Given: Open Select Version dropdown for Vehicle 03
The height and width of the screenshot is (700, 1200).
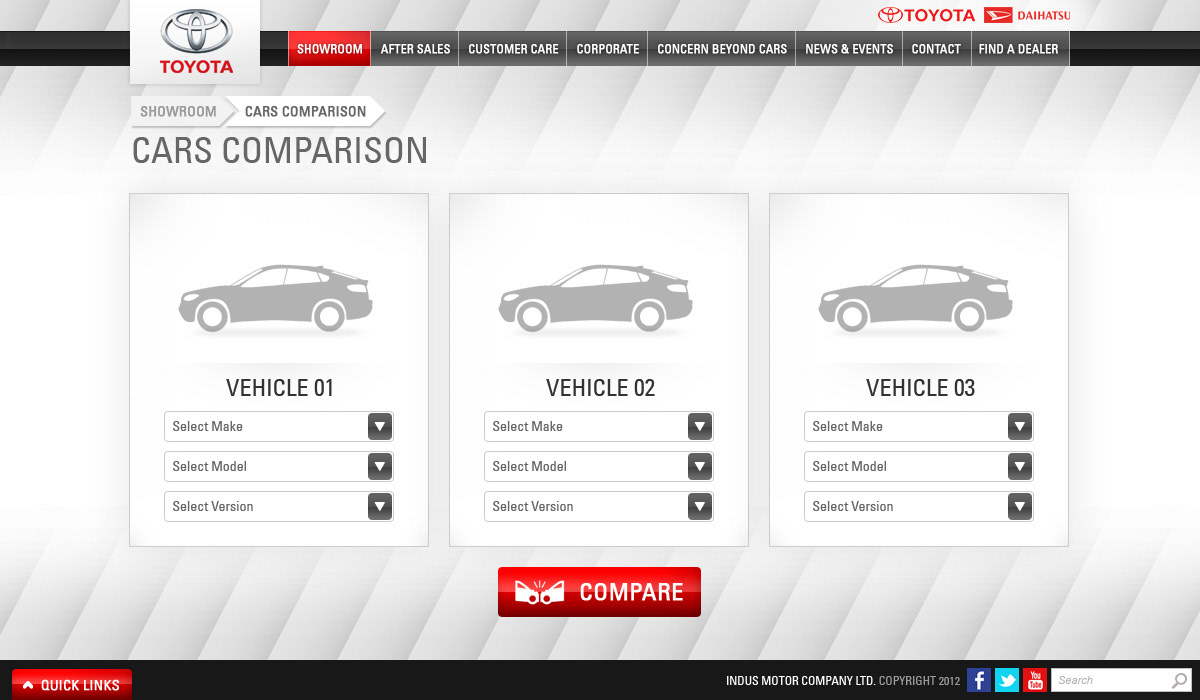Looking at the screenshot, I should coord(919,507).
